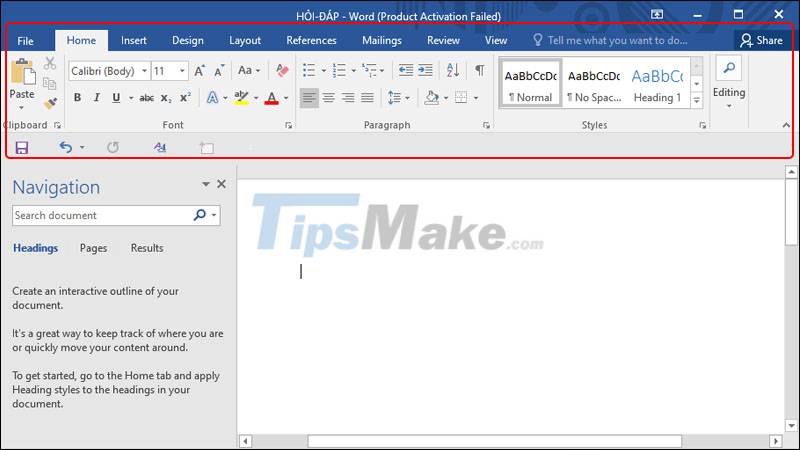Show the Results navigation view
Screen dimensions: 800x450
pos(147,248)
